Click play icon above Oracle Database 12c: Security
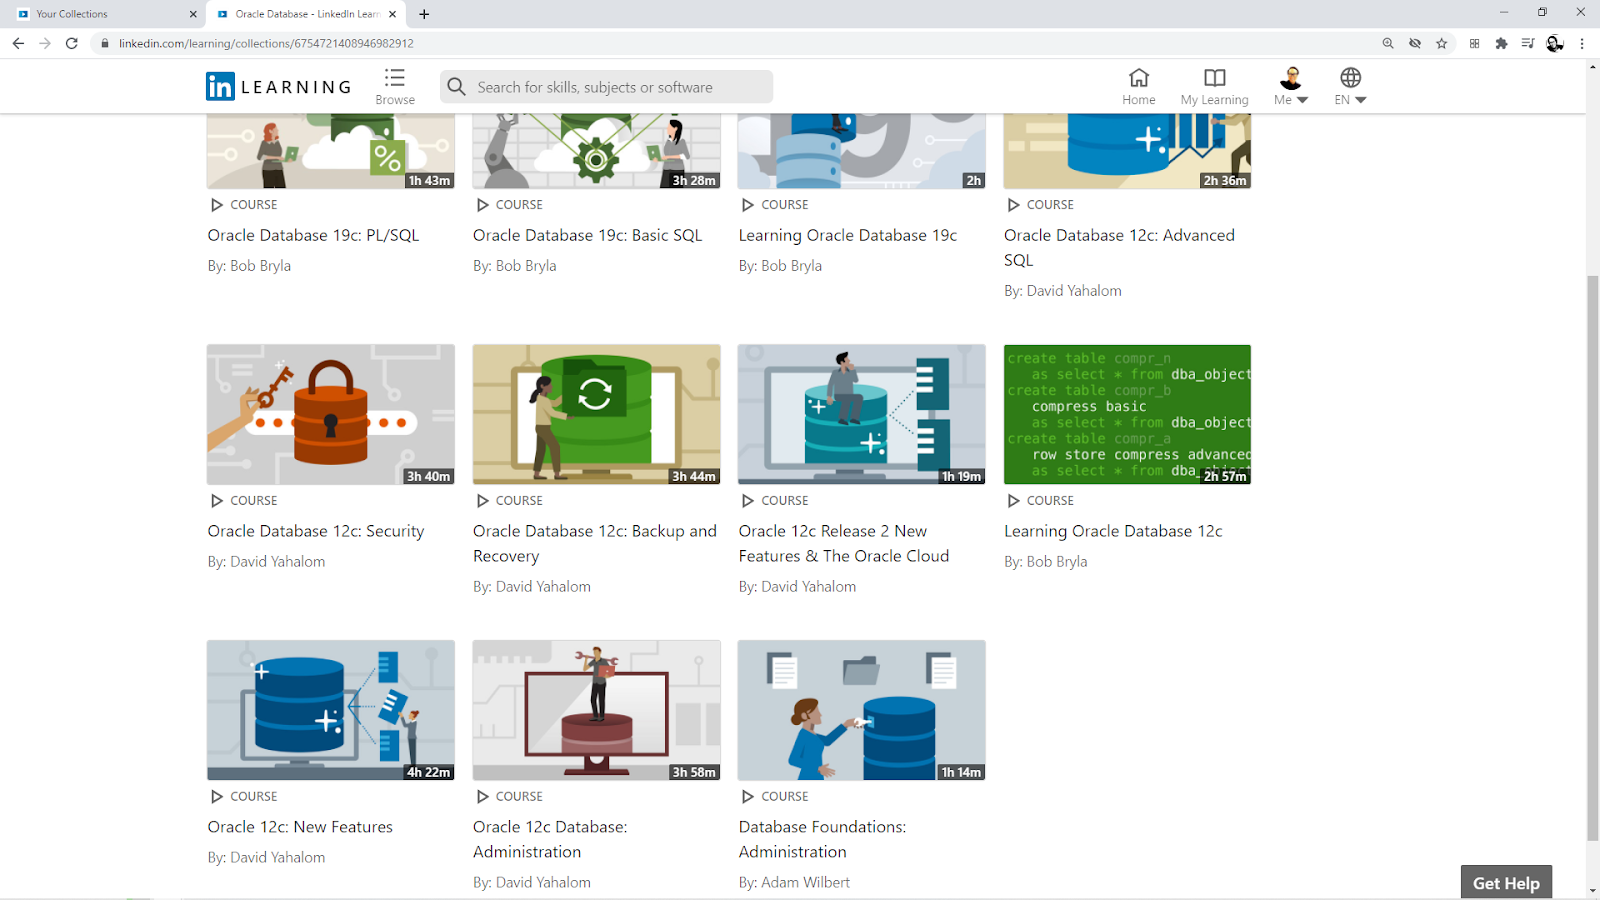The image size is (1600, 900). tap(217, 501)
